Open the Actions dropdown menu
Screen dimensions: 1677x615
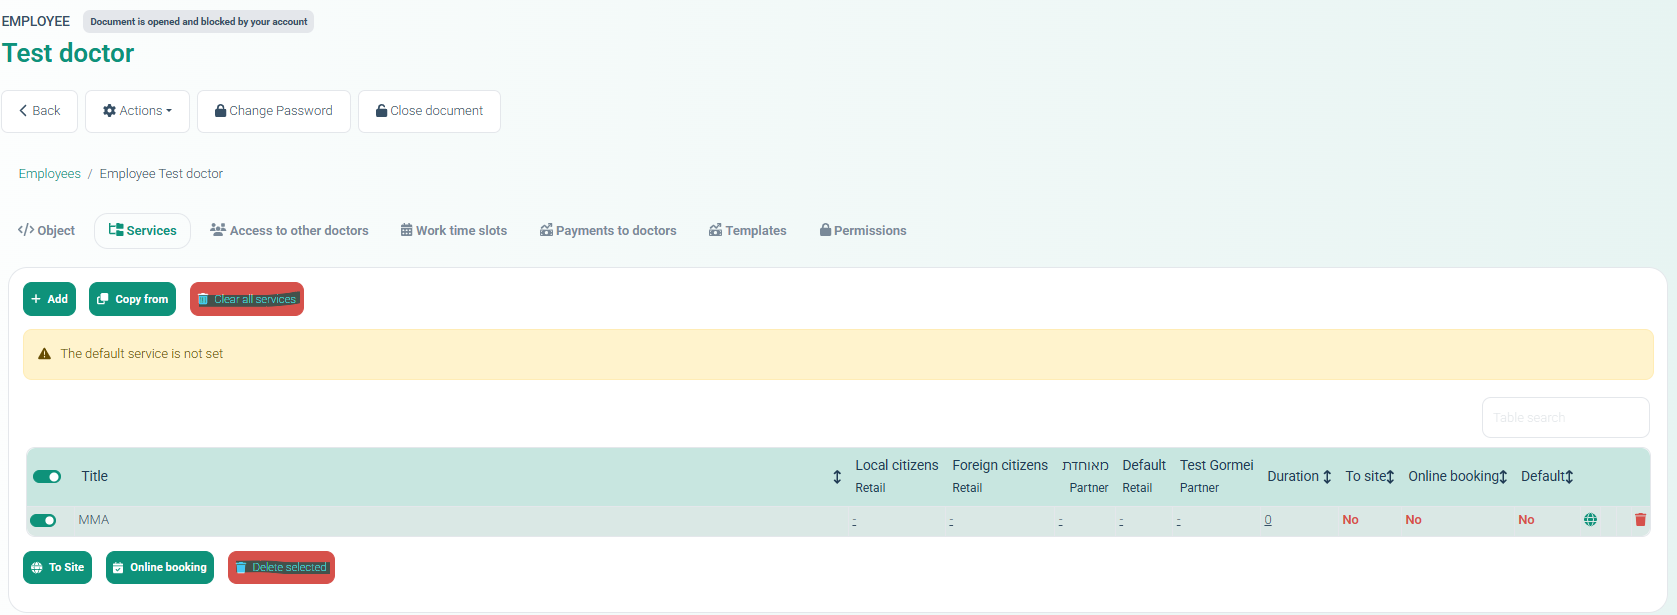(137, 111)
